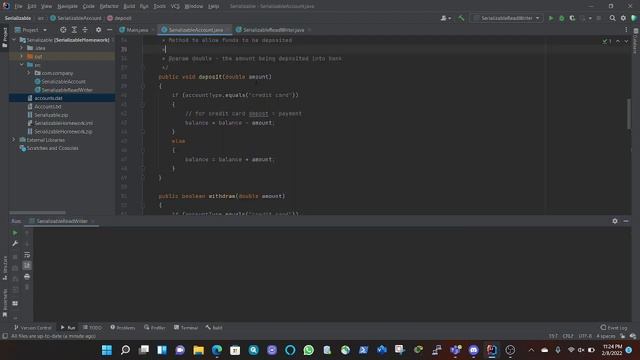This screenshot has width=640, height=360.
Task: Open IDE settings gear in toolbar
Action: [x=623, y=18]
